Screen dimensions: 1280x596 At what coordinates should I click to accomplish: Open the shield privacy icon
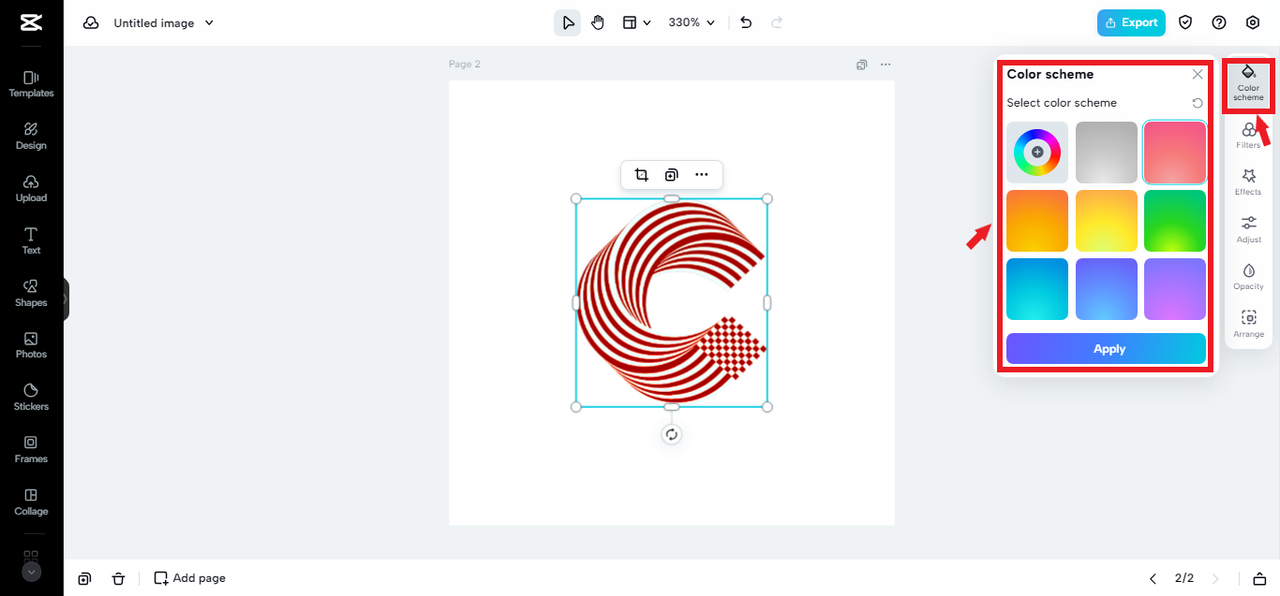click(x=1186, y=22)
